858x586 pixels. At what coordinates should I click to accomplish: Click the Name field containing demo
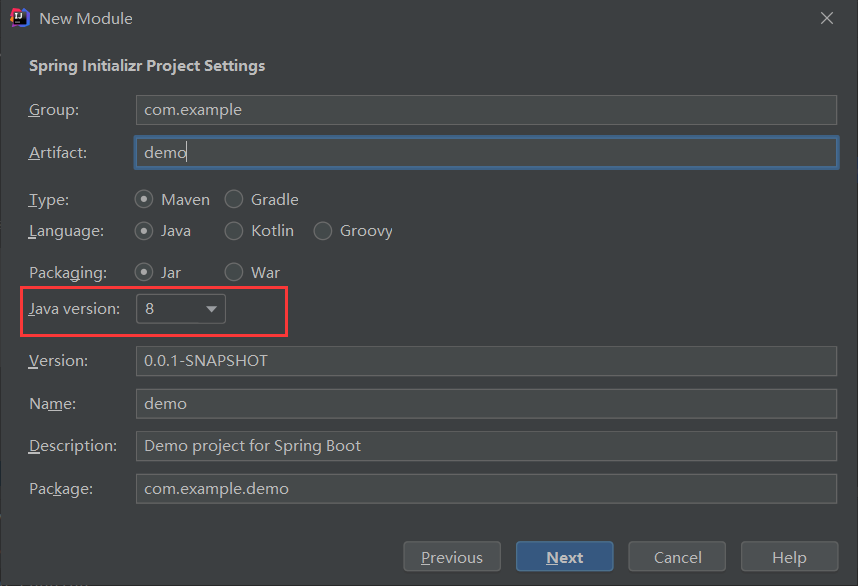[486, 404]
